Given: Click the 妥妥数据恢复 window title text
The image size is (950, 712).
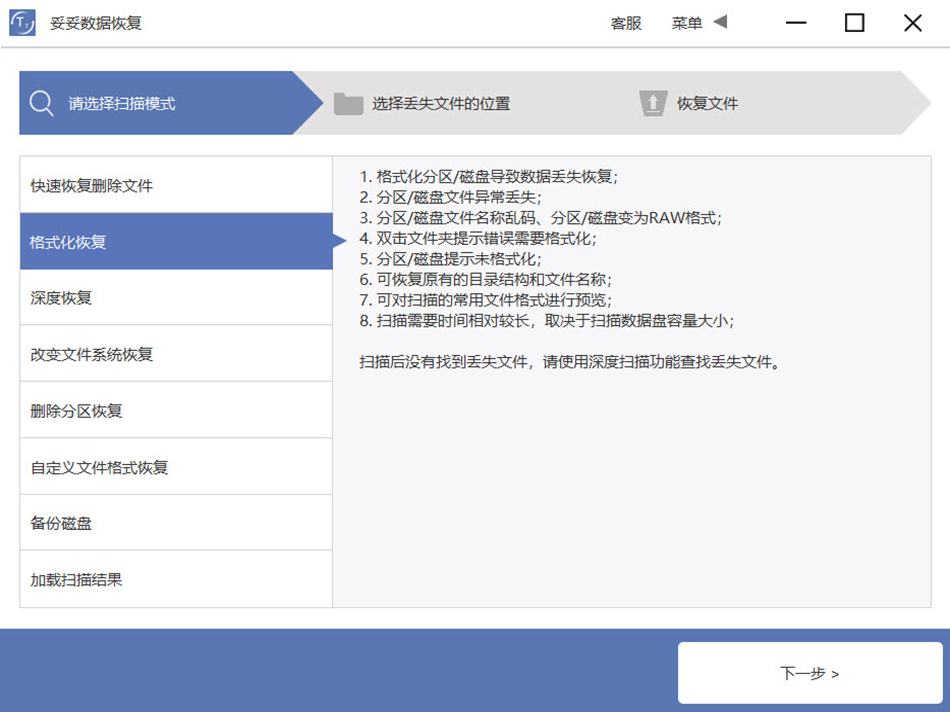Looking at the screenshot, I should pos(96,23).
